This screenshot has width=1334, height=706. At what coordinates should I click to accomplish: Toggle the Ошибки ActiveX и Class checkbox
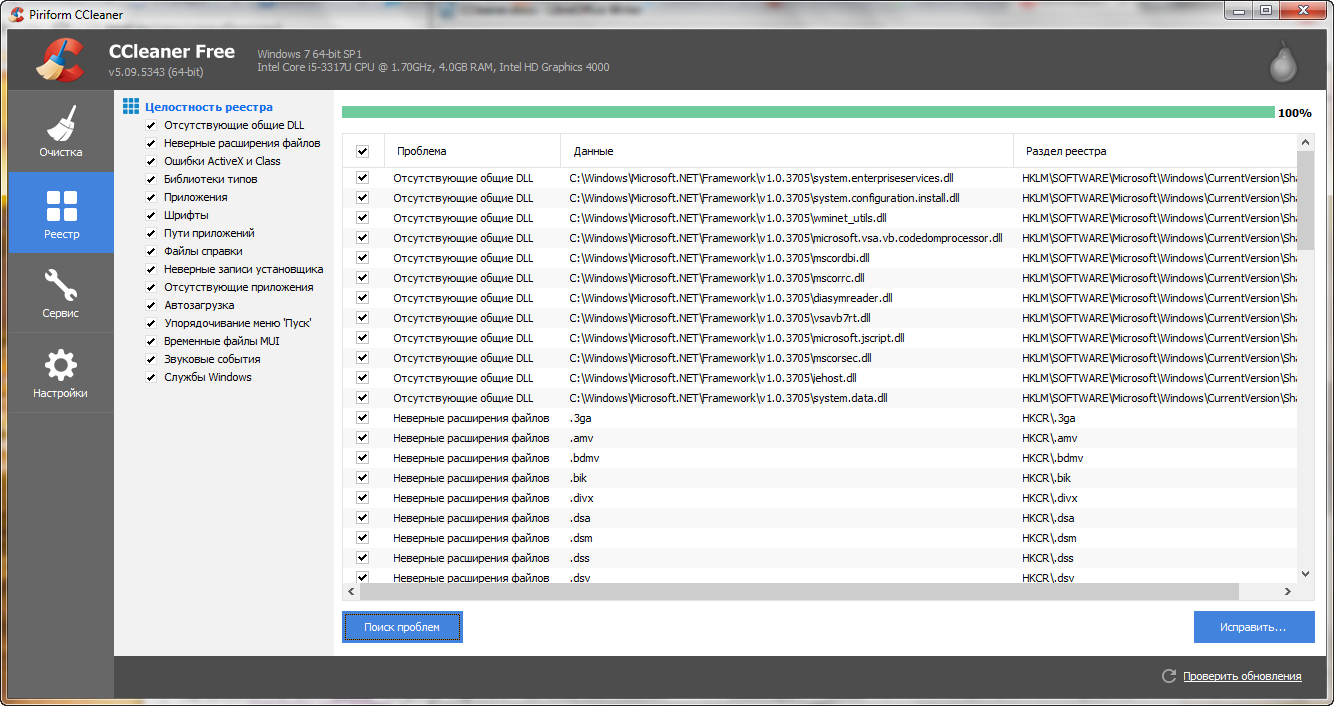(x=151, y=161)
